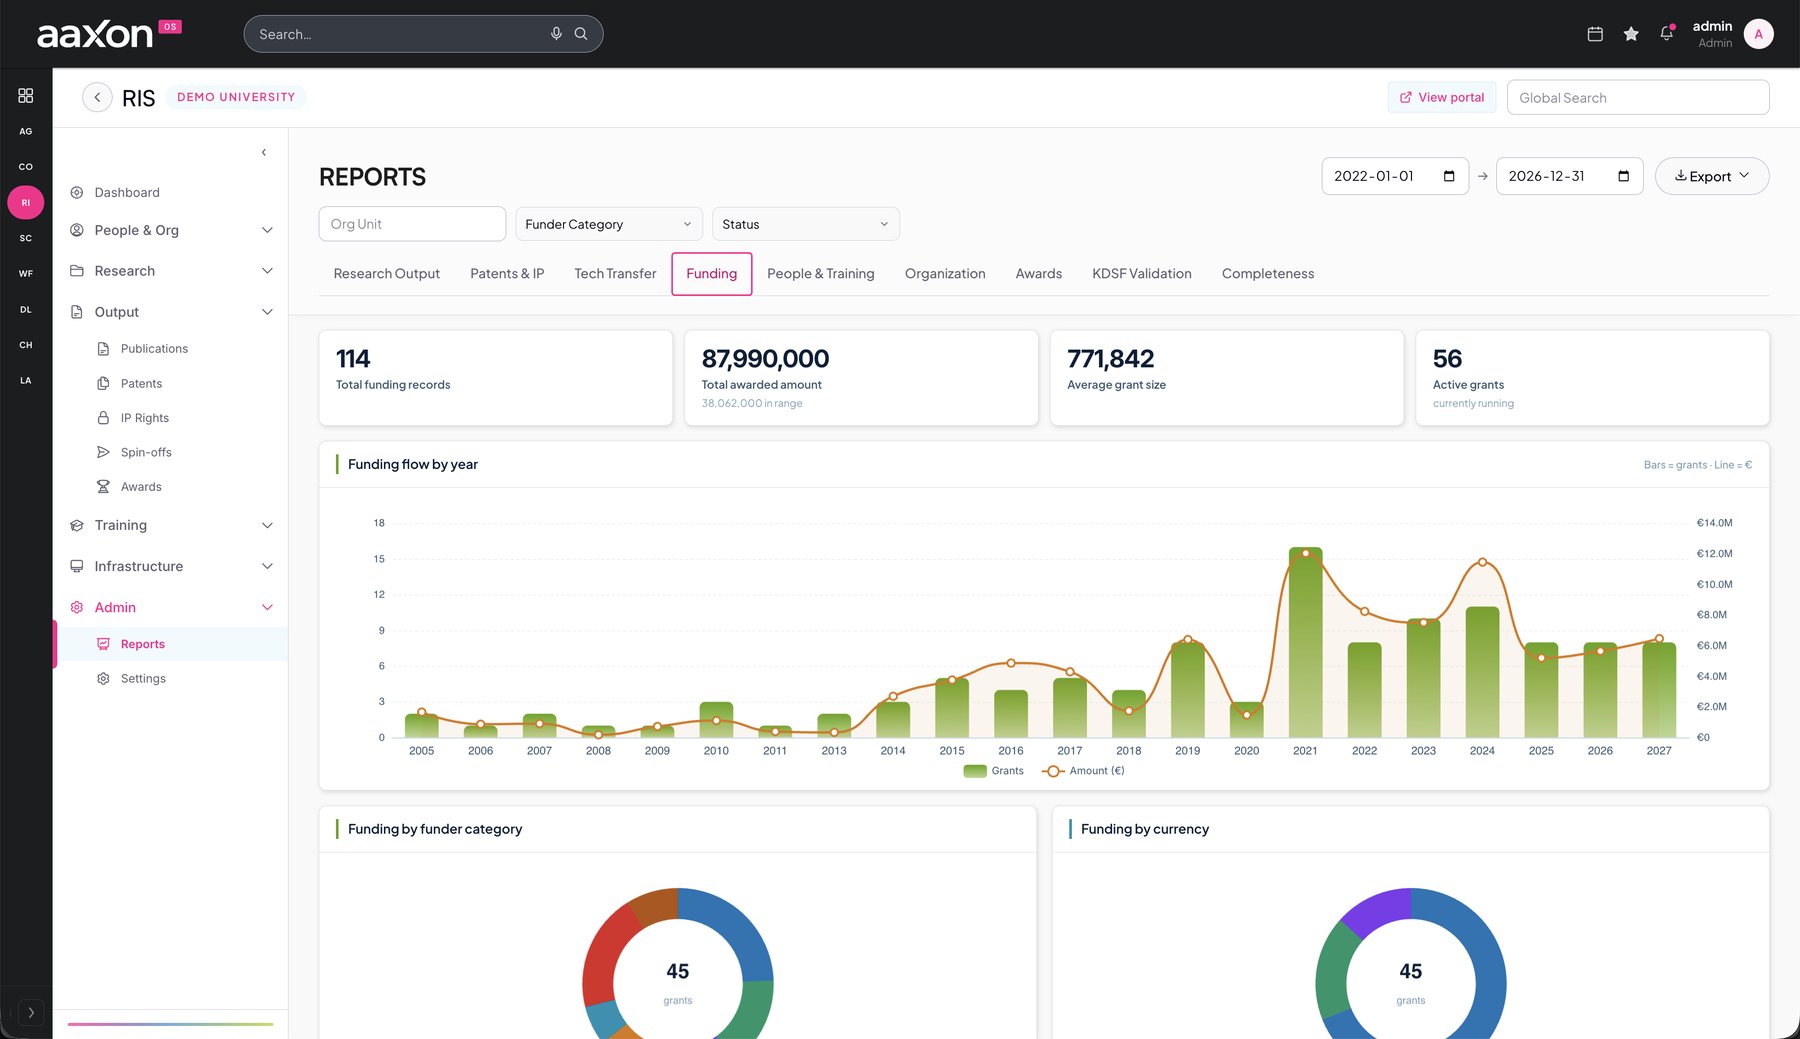Expand the left rail with the bottom arrow
Image resolution: width=1800 pixels, height=1039 pixels.
click(31, 1012)
